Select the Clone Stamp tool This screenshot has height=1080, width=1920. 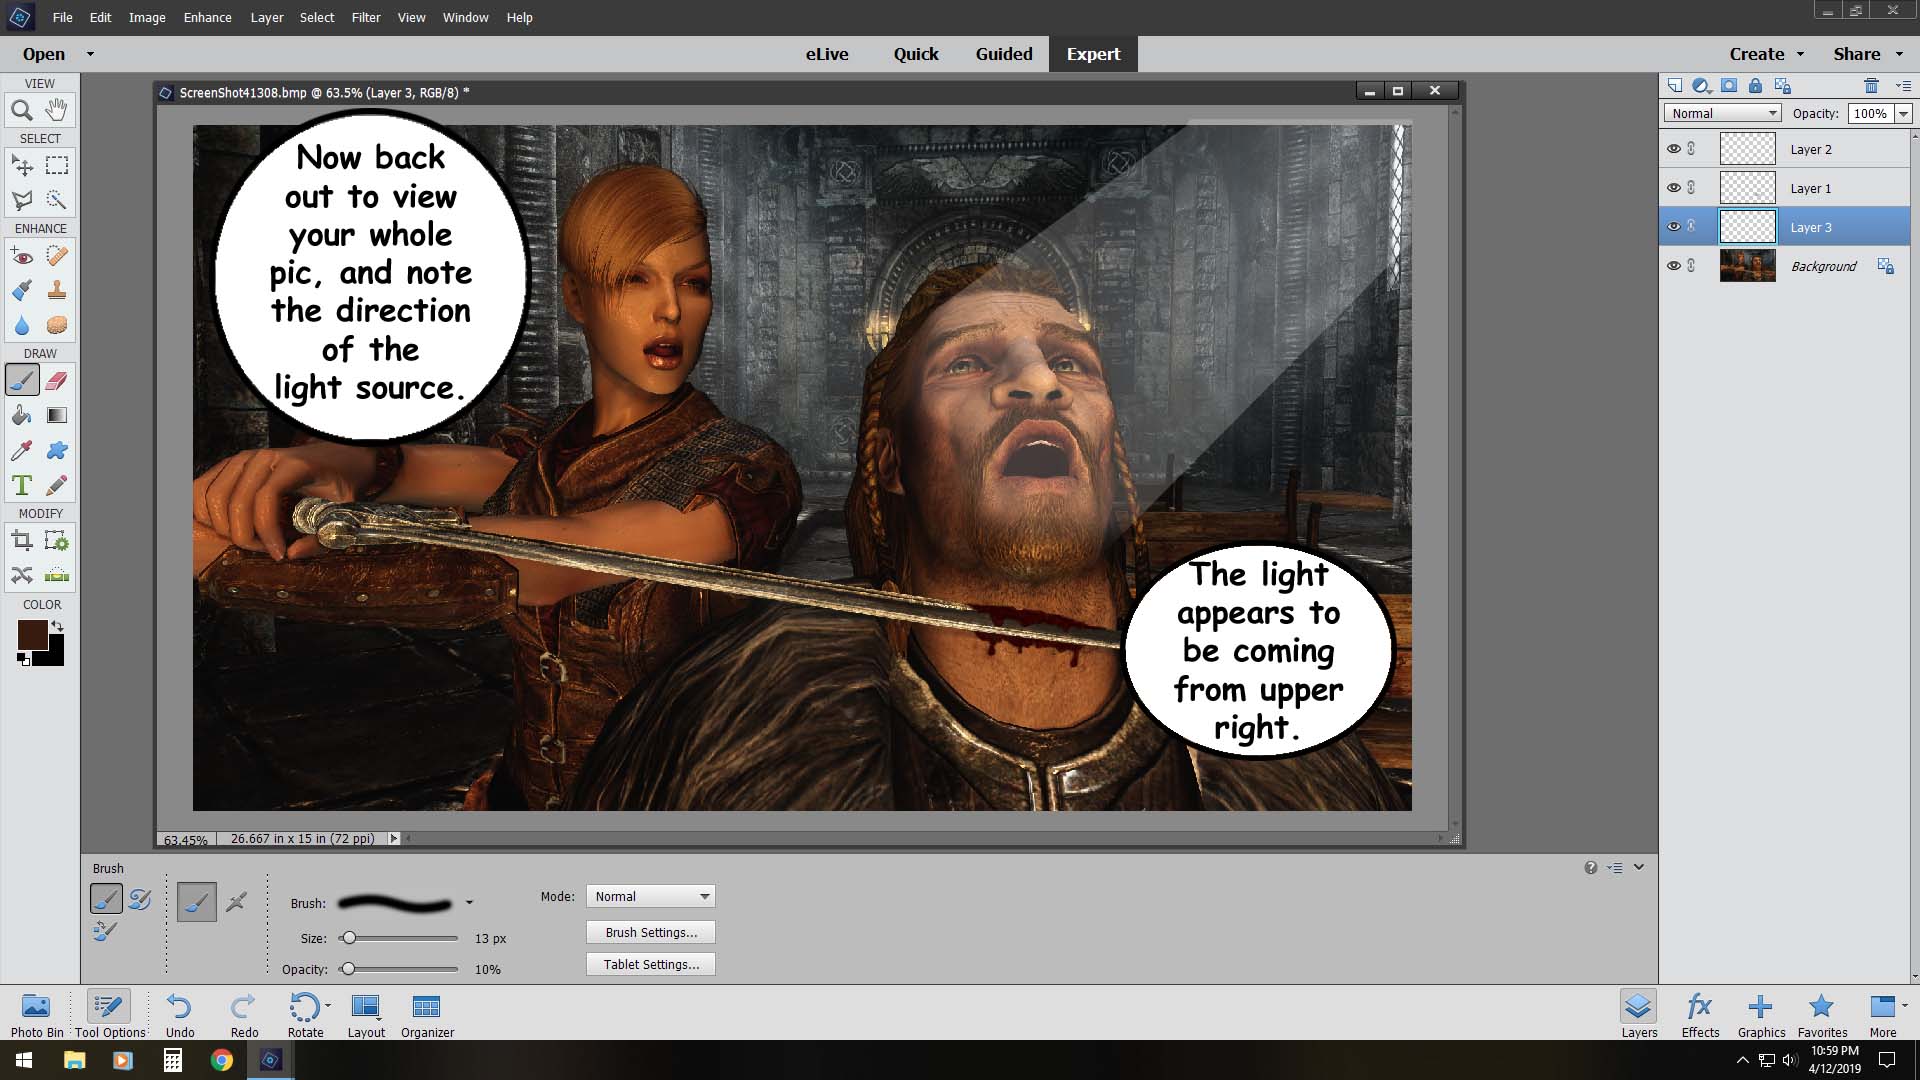57,291
